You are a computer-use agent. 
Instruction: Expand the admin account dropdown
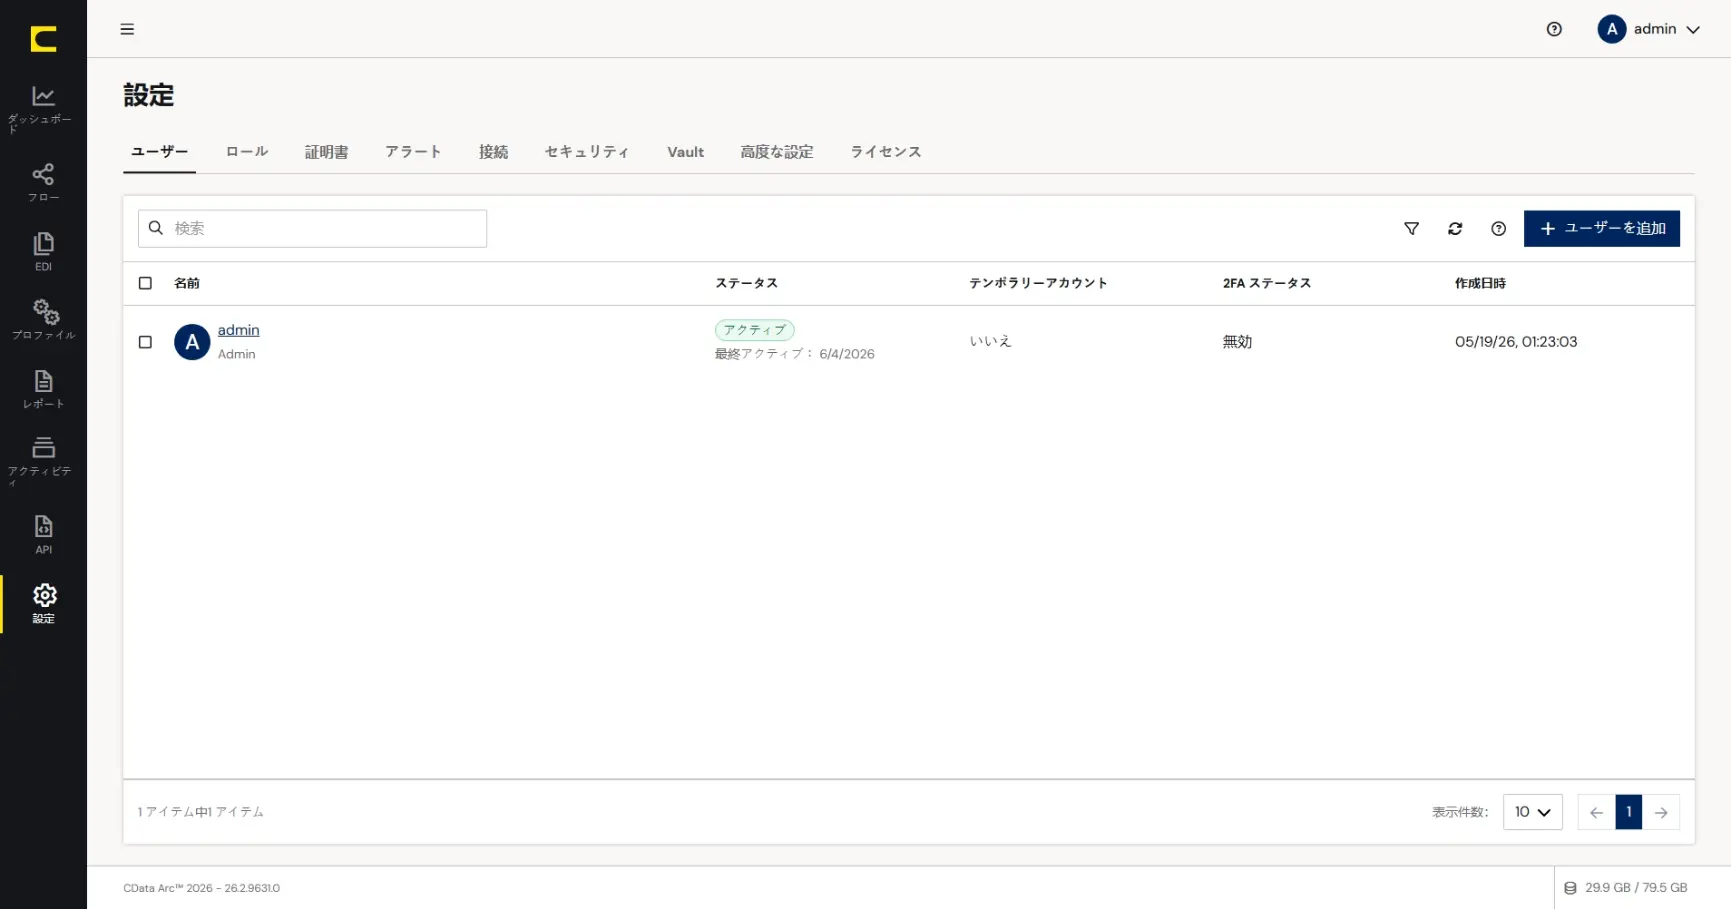(1693, 30)
